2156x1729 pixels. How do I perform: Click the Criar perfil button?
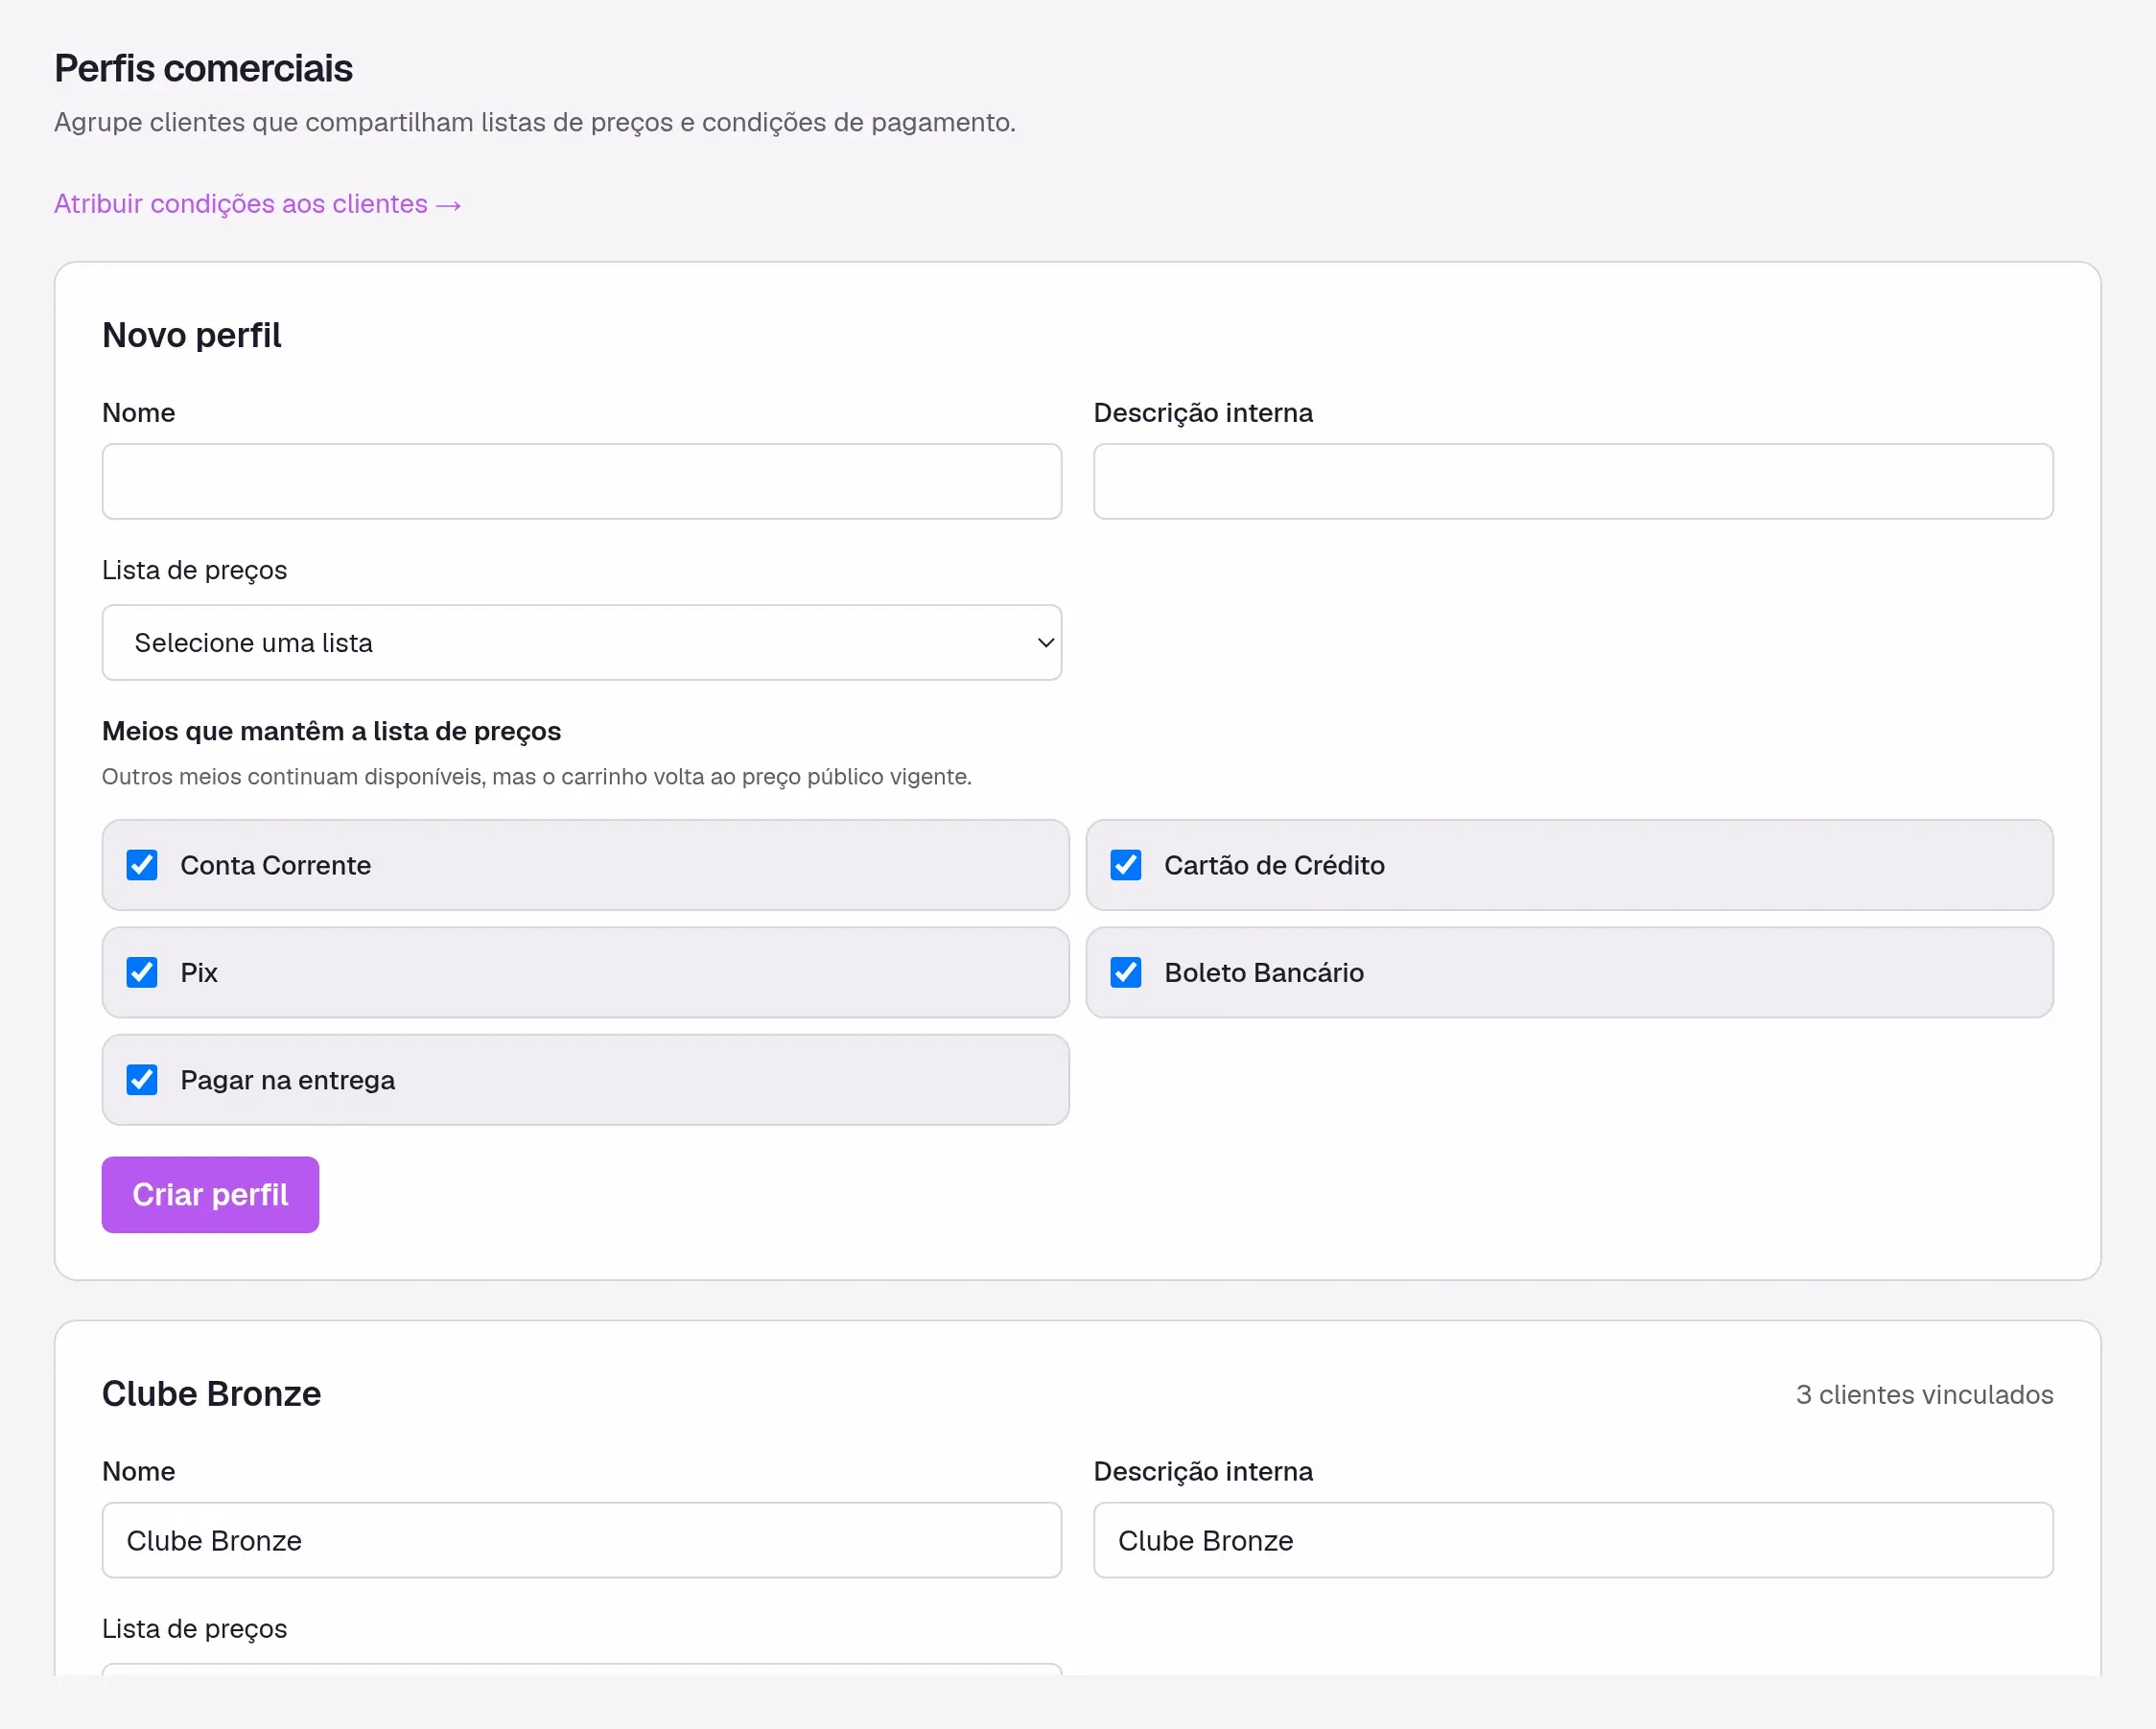tap(210, 1195)
